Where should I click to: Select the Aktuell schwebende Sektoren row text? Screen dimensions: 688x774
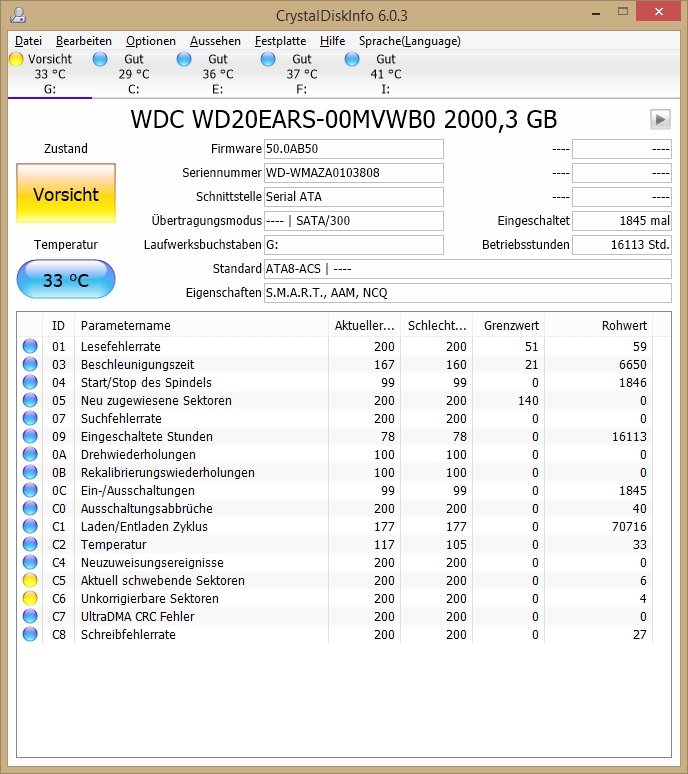[x=162, y=580]
